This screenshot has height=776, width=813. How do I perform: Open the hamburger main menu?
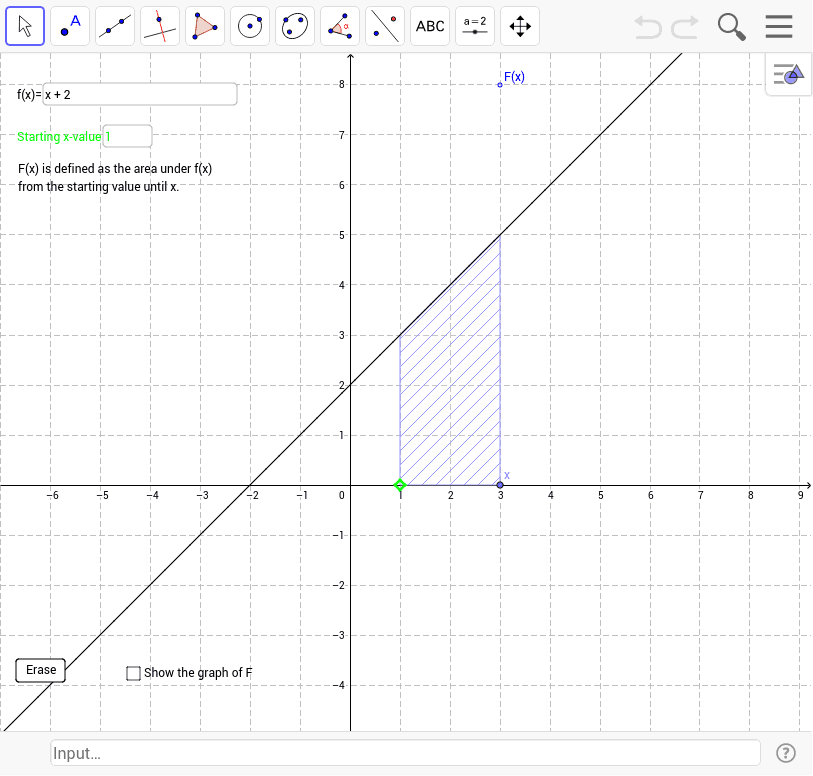(x=779, y=26)
